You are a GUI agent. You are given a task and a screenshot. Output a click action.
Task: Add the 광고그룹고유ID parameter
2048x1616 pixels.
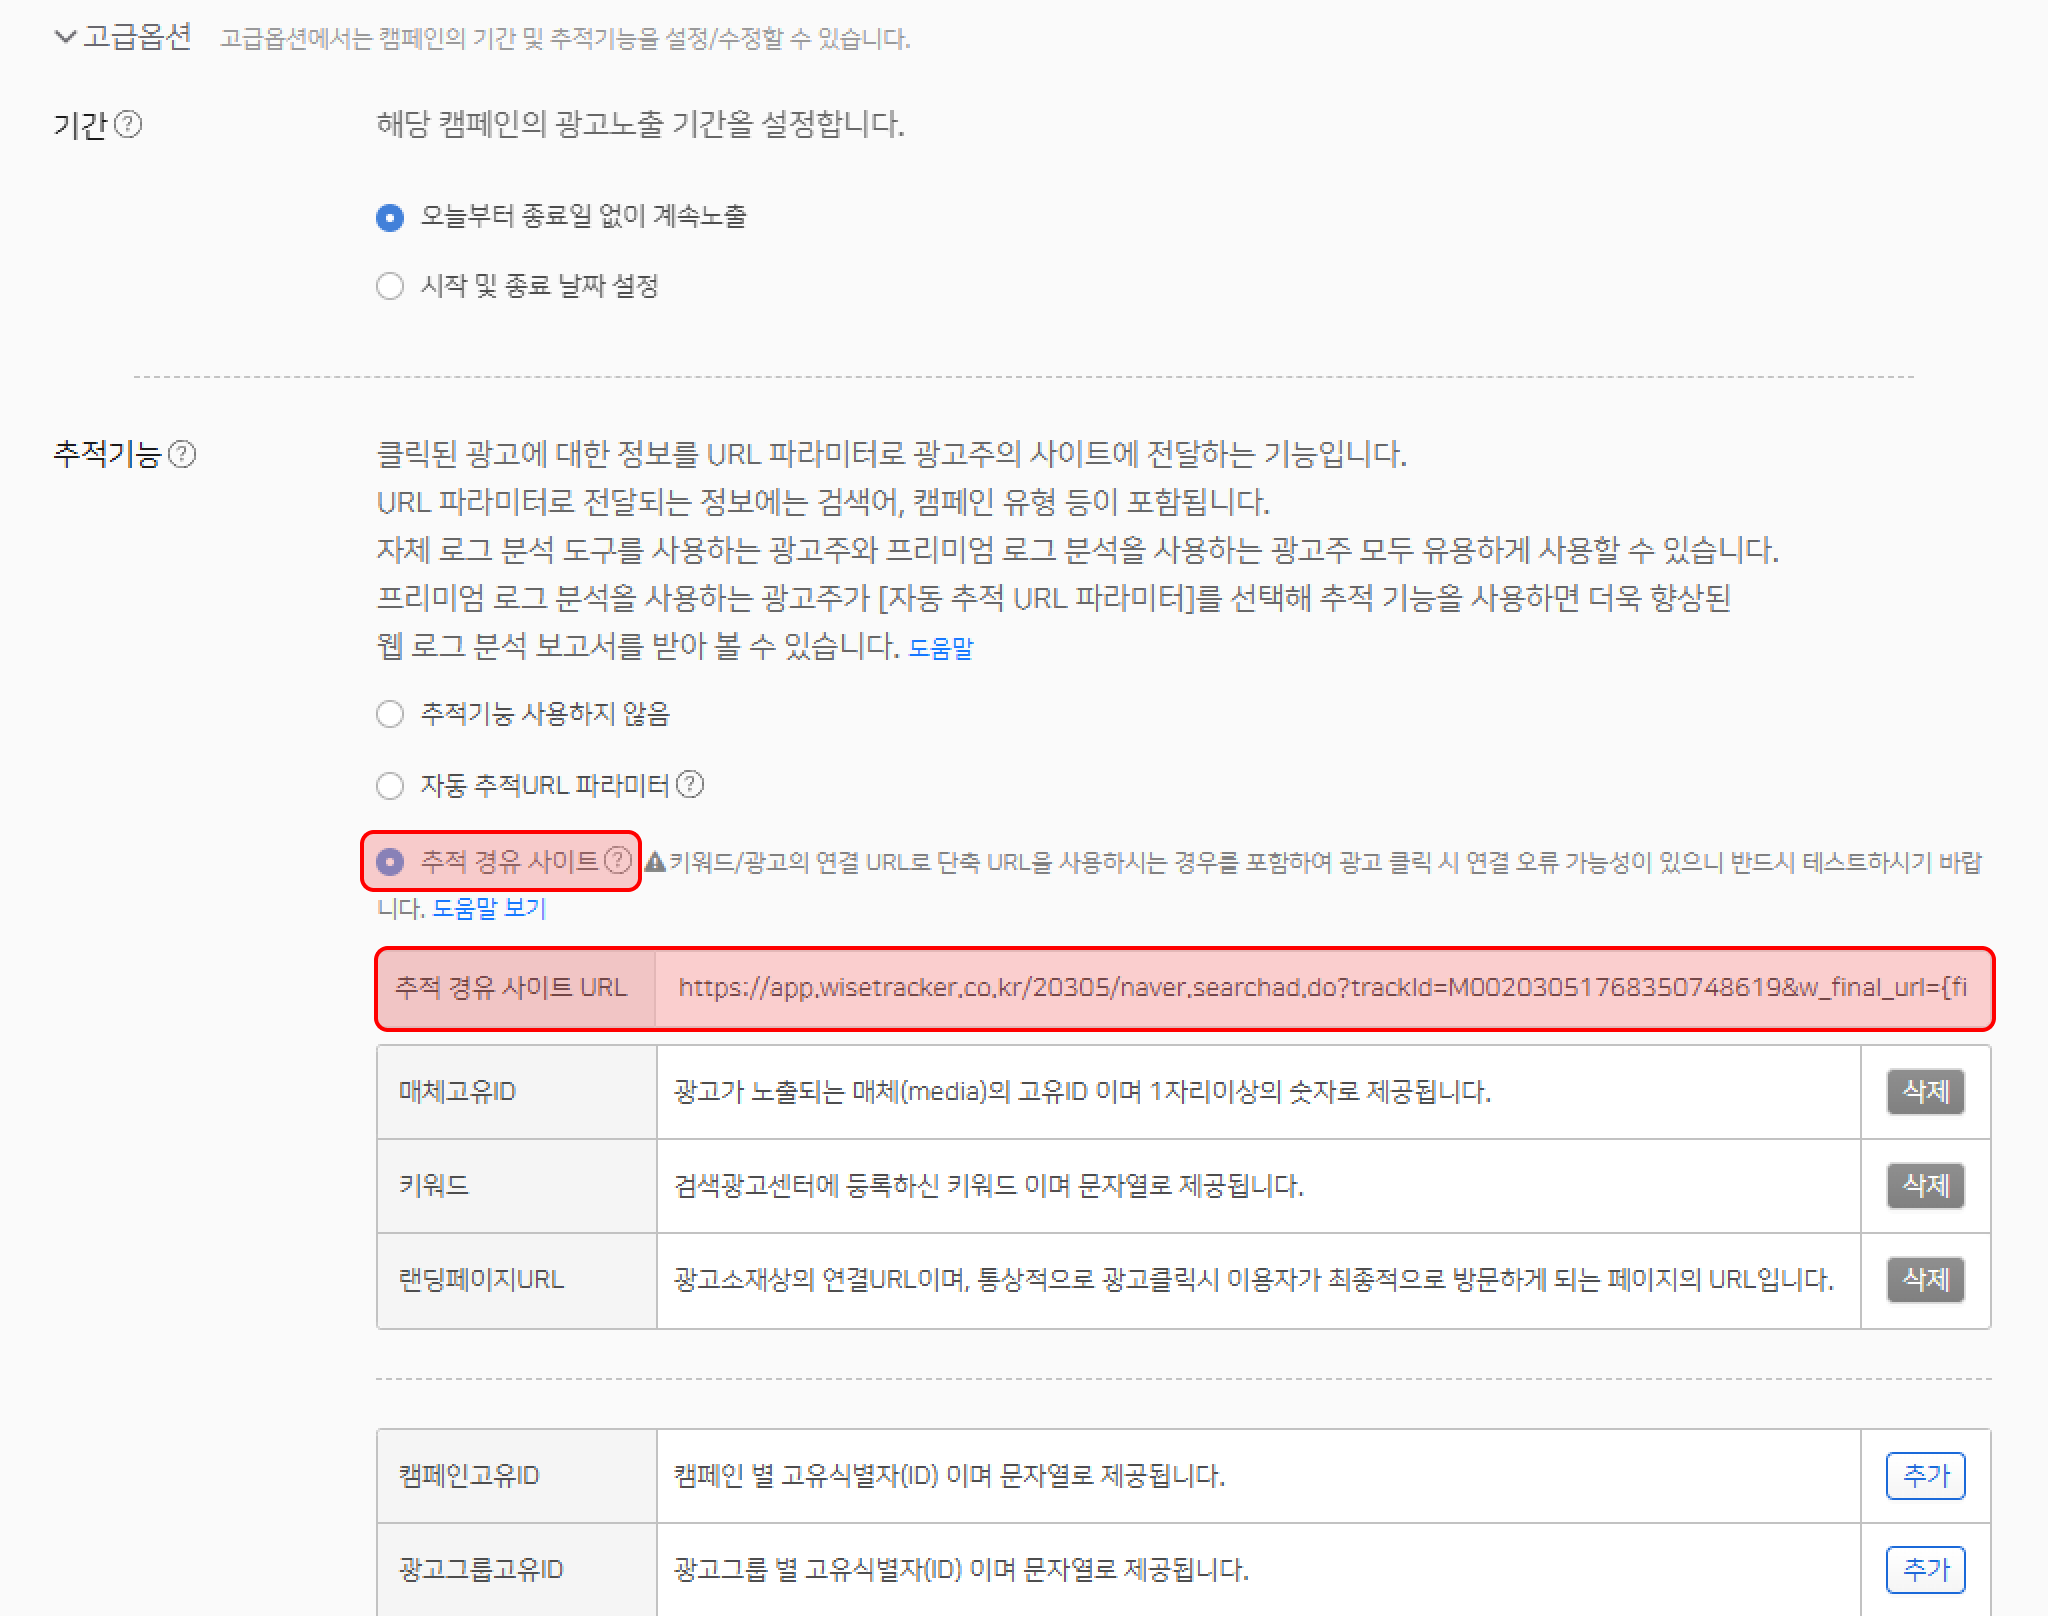tap(1925, 1569)
